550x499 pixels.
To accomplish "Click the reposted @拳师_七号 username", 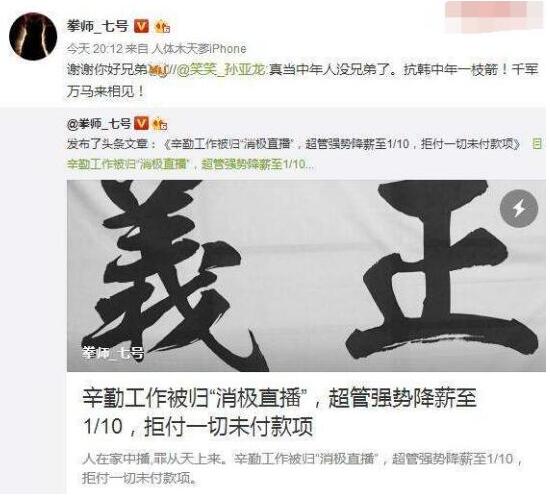I will [99, 123].
